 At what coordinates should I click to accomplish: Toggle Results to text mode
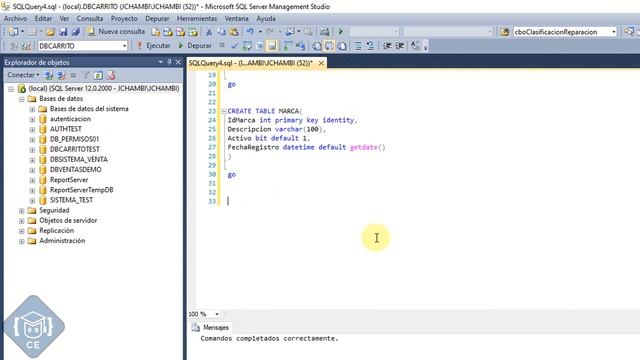click(x=317, y=46)
